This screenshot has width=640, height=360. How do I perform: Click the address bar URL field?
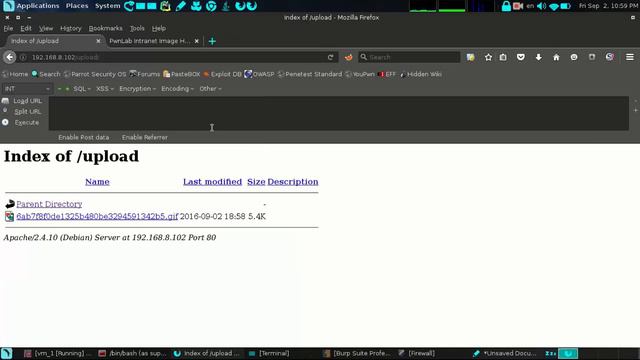click(178, 57)
